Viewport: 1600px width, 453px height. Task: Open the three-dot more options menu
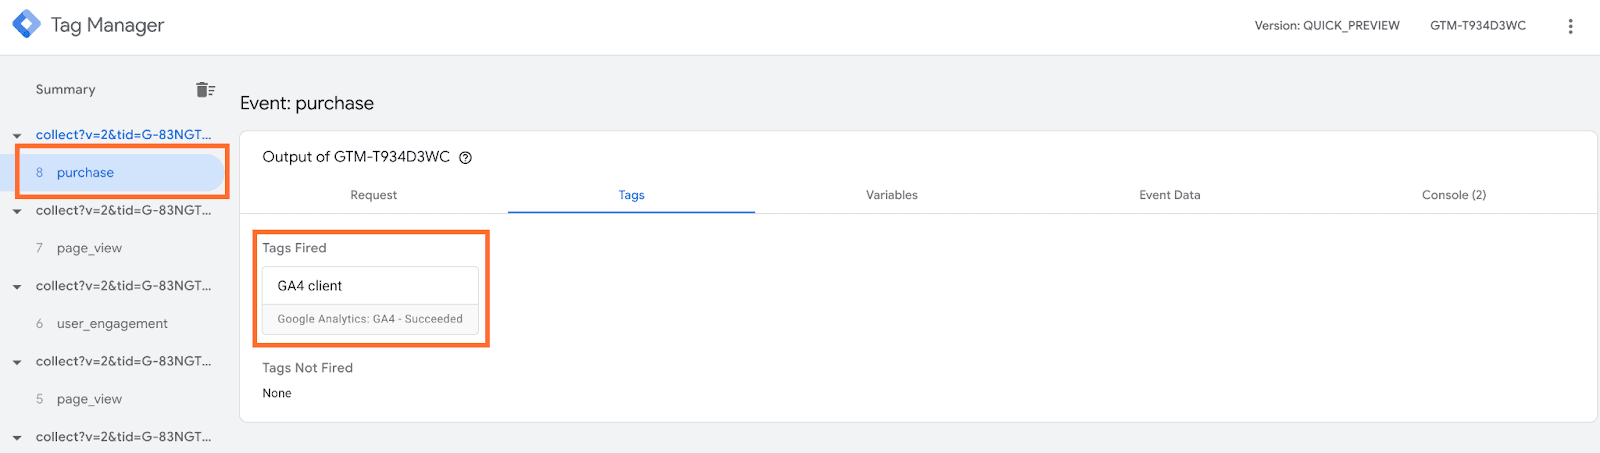1570,26
